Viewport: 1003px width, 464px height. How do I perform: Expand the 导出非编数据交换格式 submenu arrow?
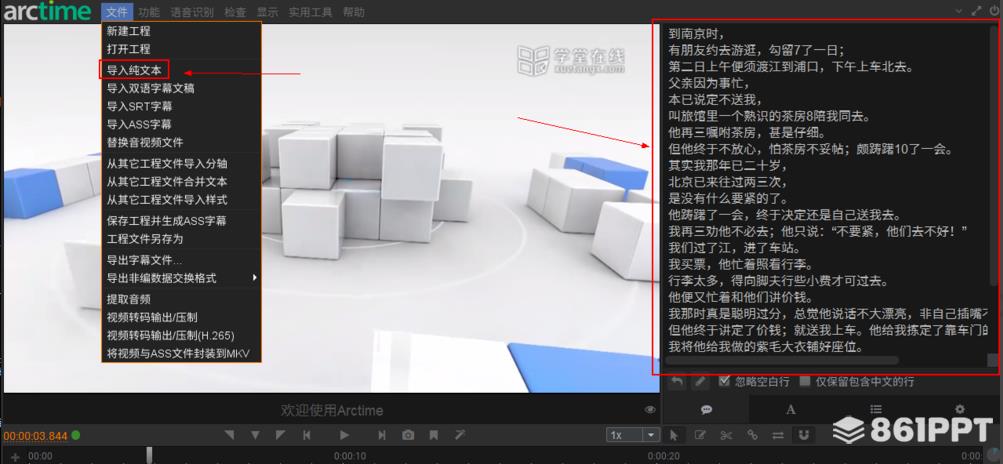255,278
